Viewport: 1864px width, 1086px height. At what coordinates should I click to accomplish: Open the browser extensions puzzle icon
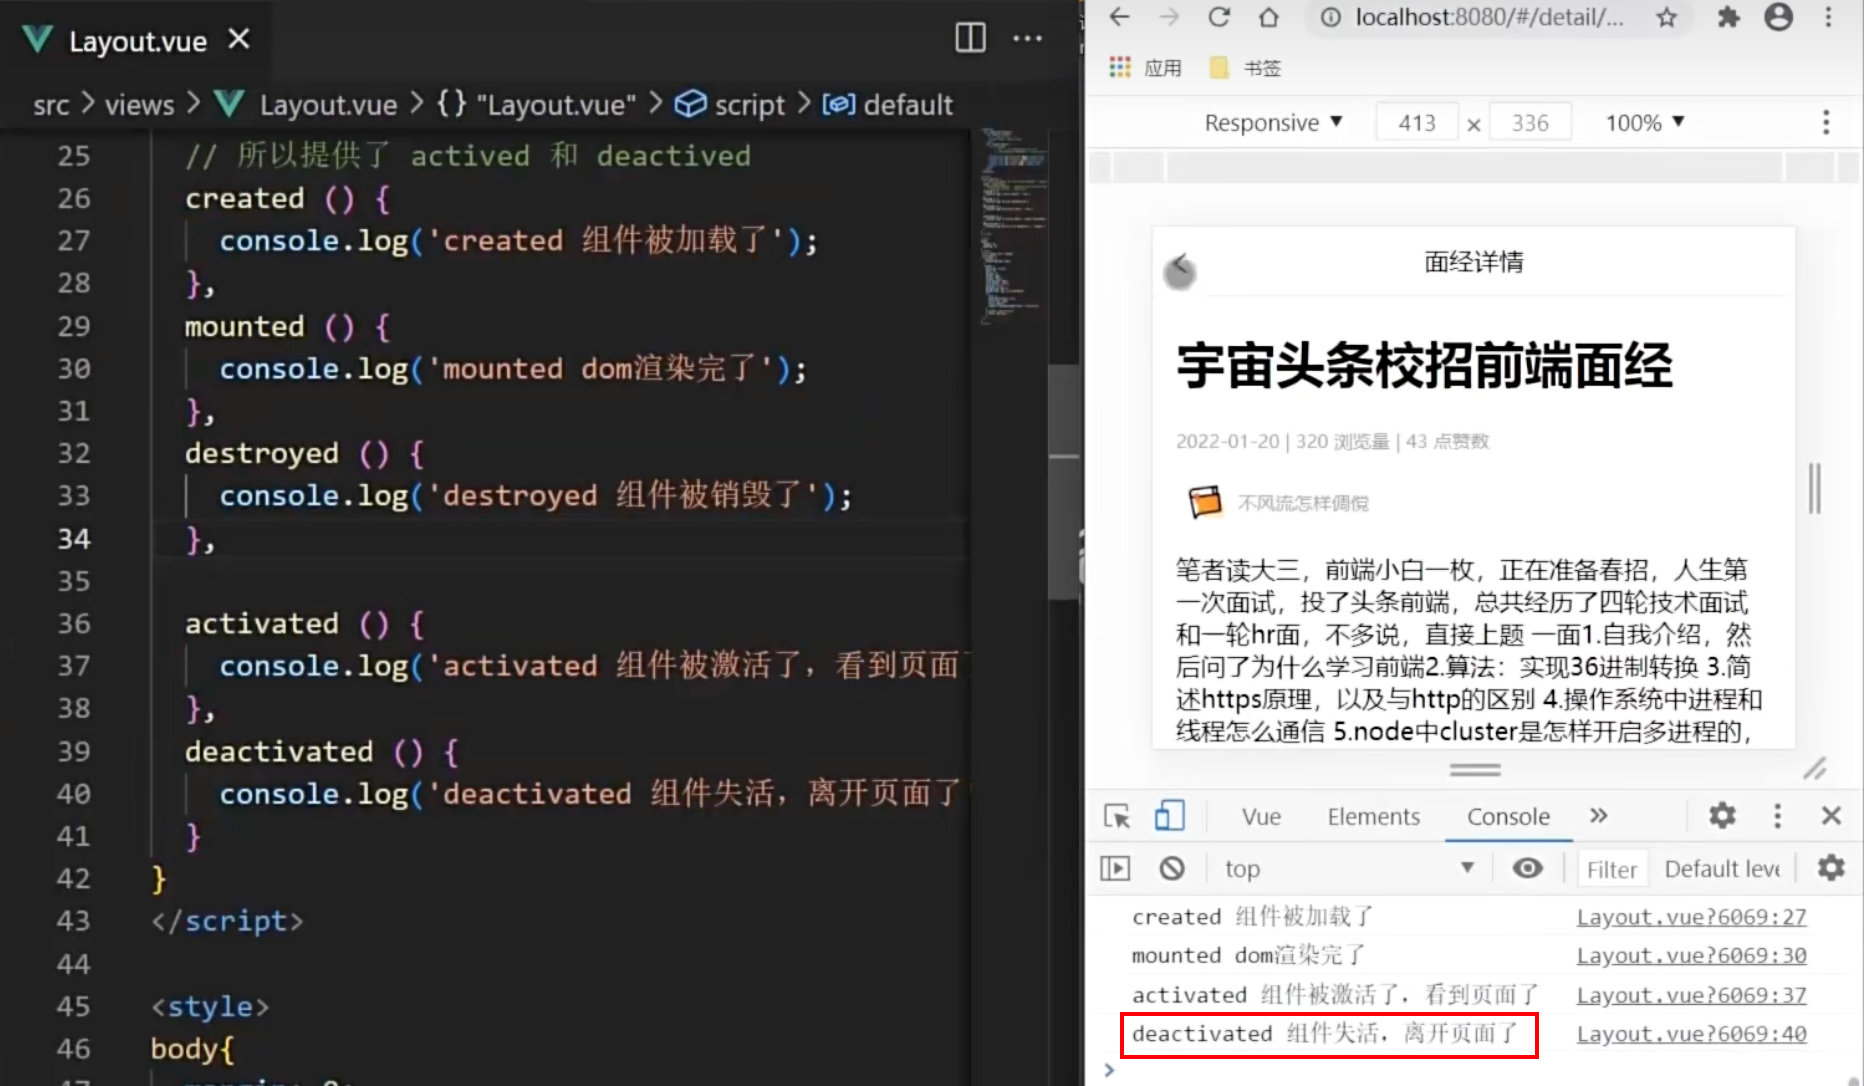pos(1728,17)
